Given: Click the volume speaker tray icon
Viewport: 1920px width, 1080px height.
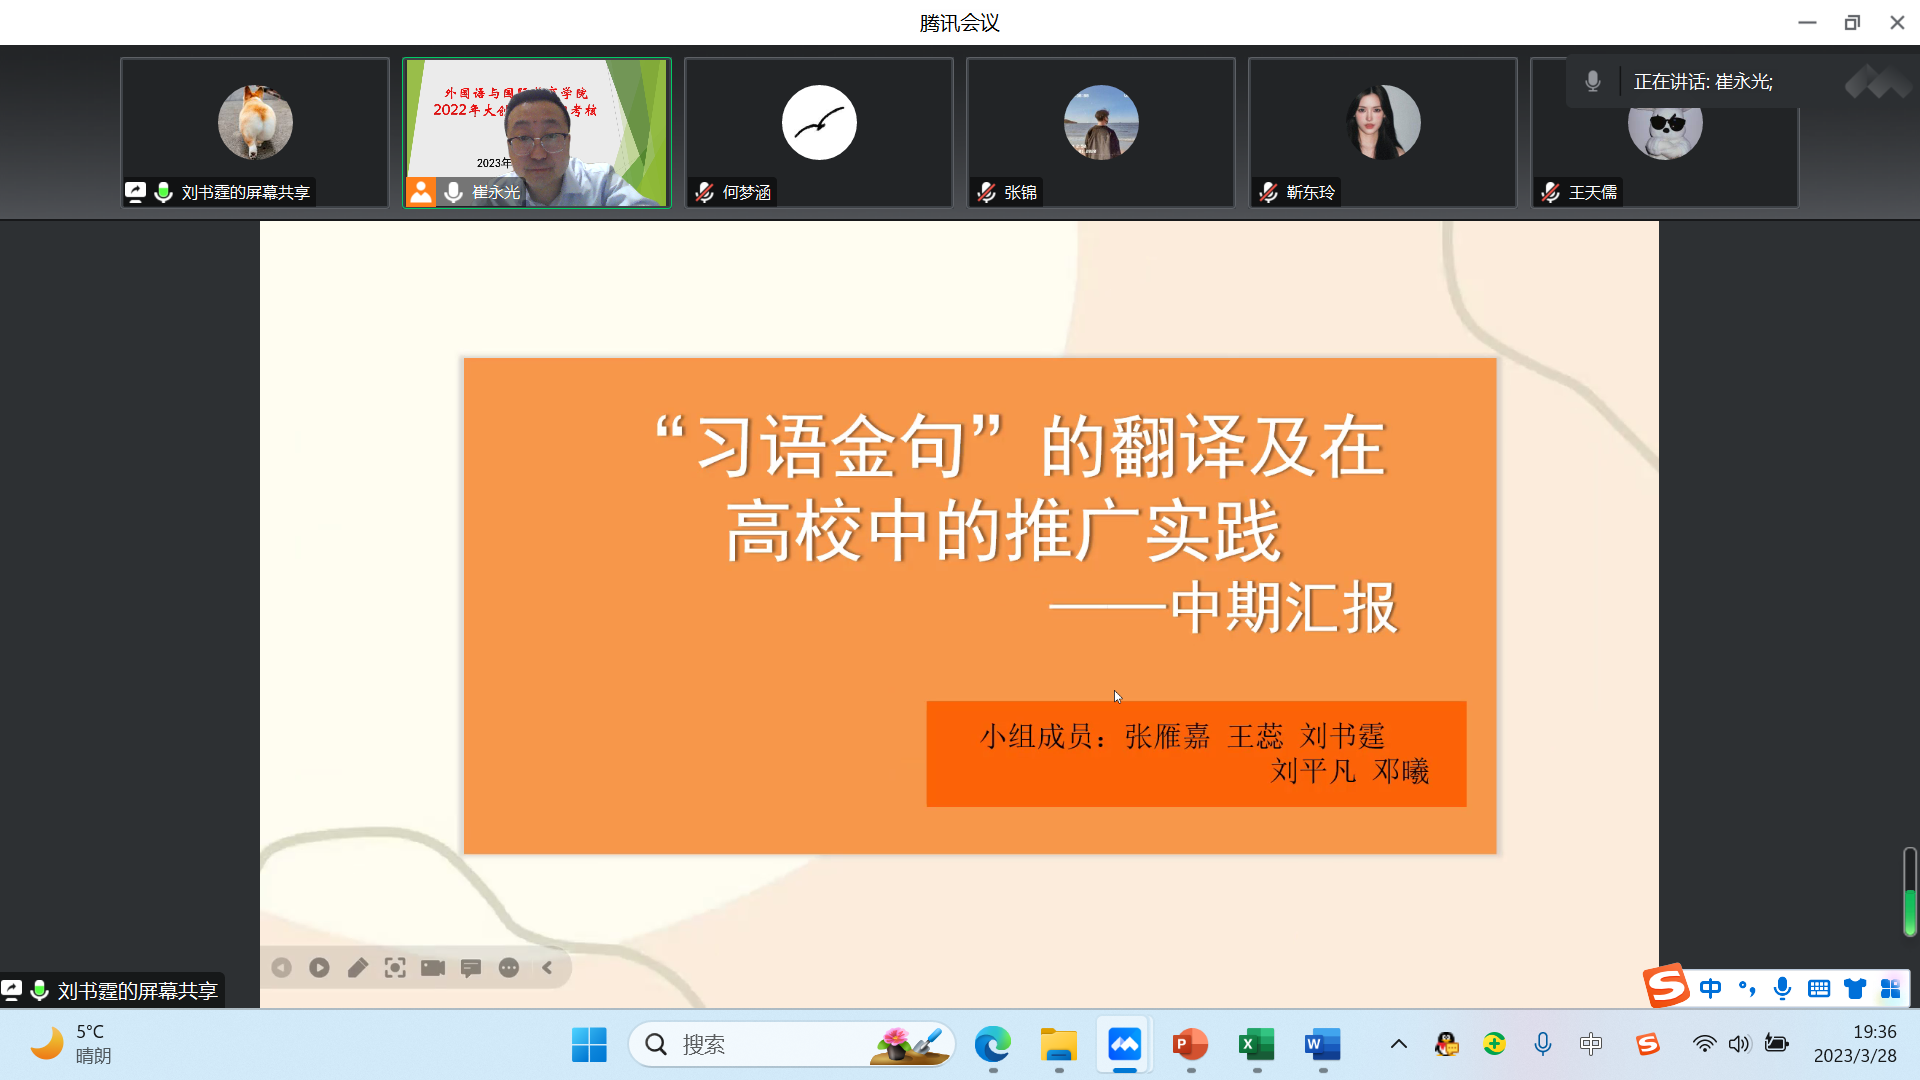Looking at the screenshot, I should point(1739,1044).
